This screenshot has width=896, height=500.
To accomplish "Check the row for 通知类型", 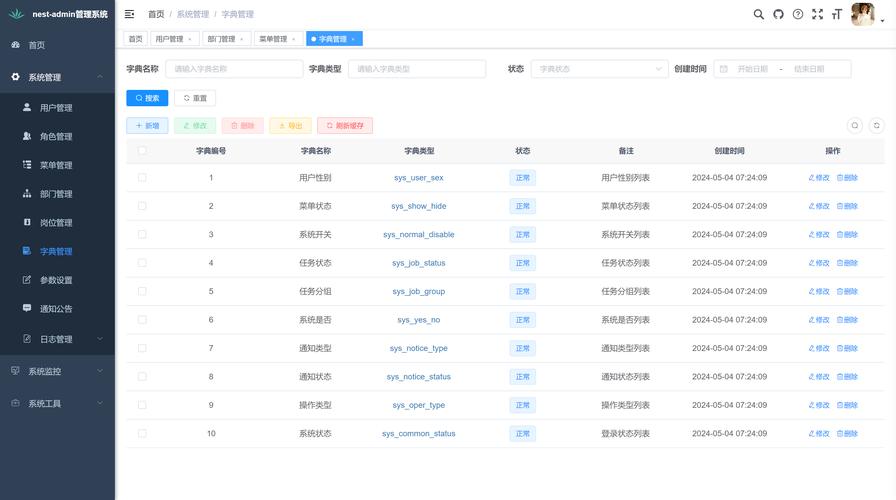I will (x=142, y=348).
